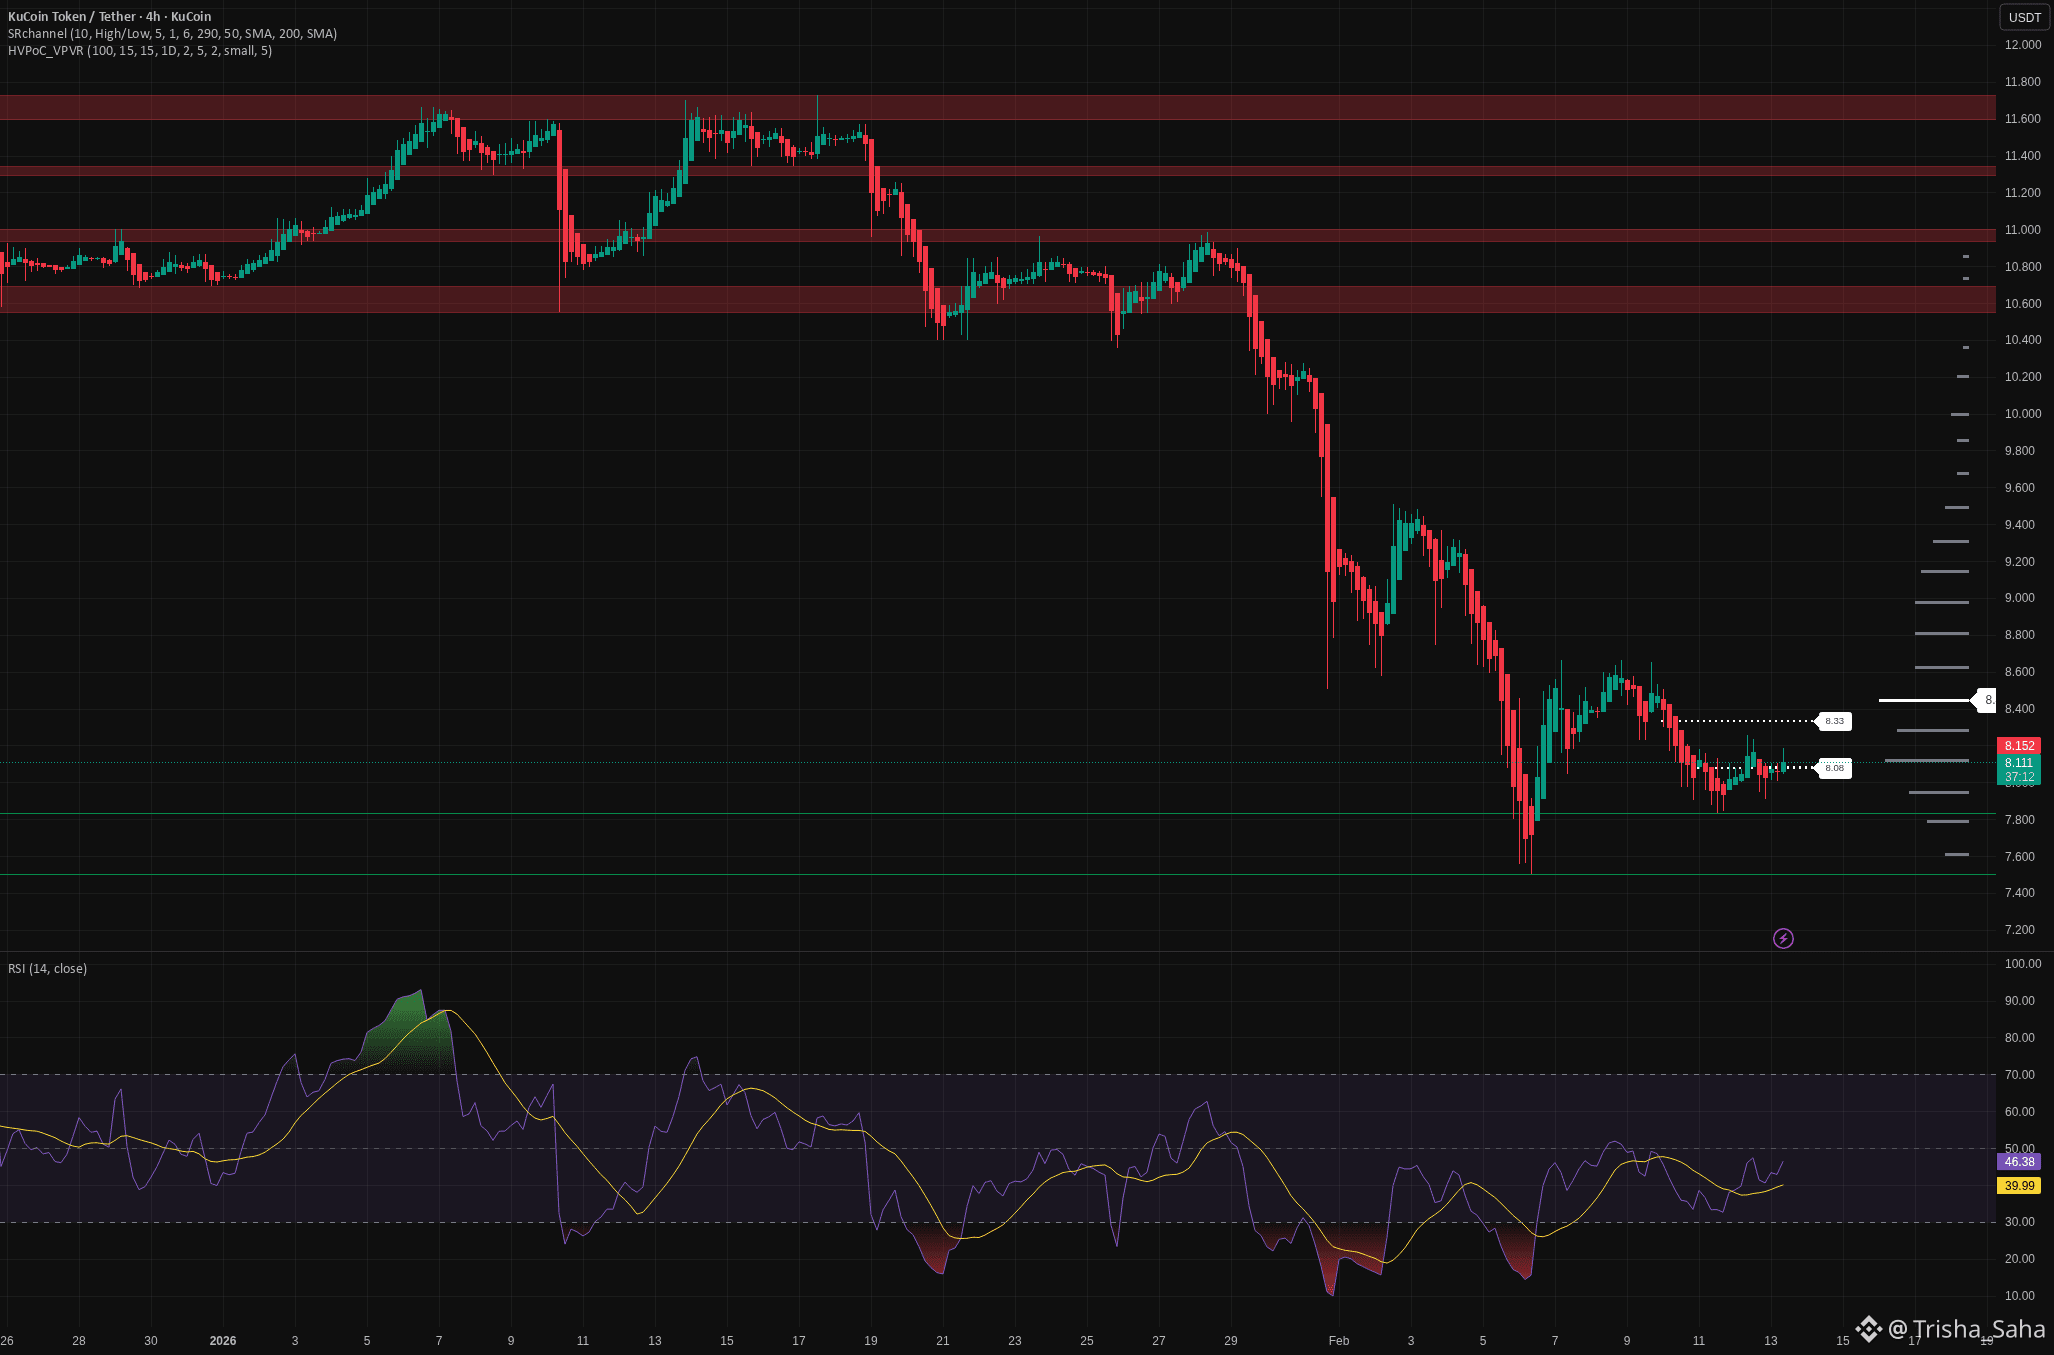Click the 2026 label on time axis
Image resolution: width=2054 pixels, height=1355 pixels.
(x=223, y=1341)
